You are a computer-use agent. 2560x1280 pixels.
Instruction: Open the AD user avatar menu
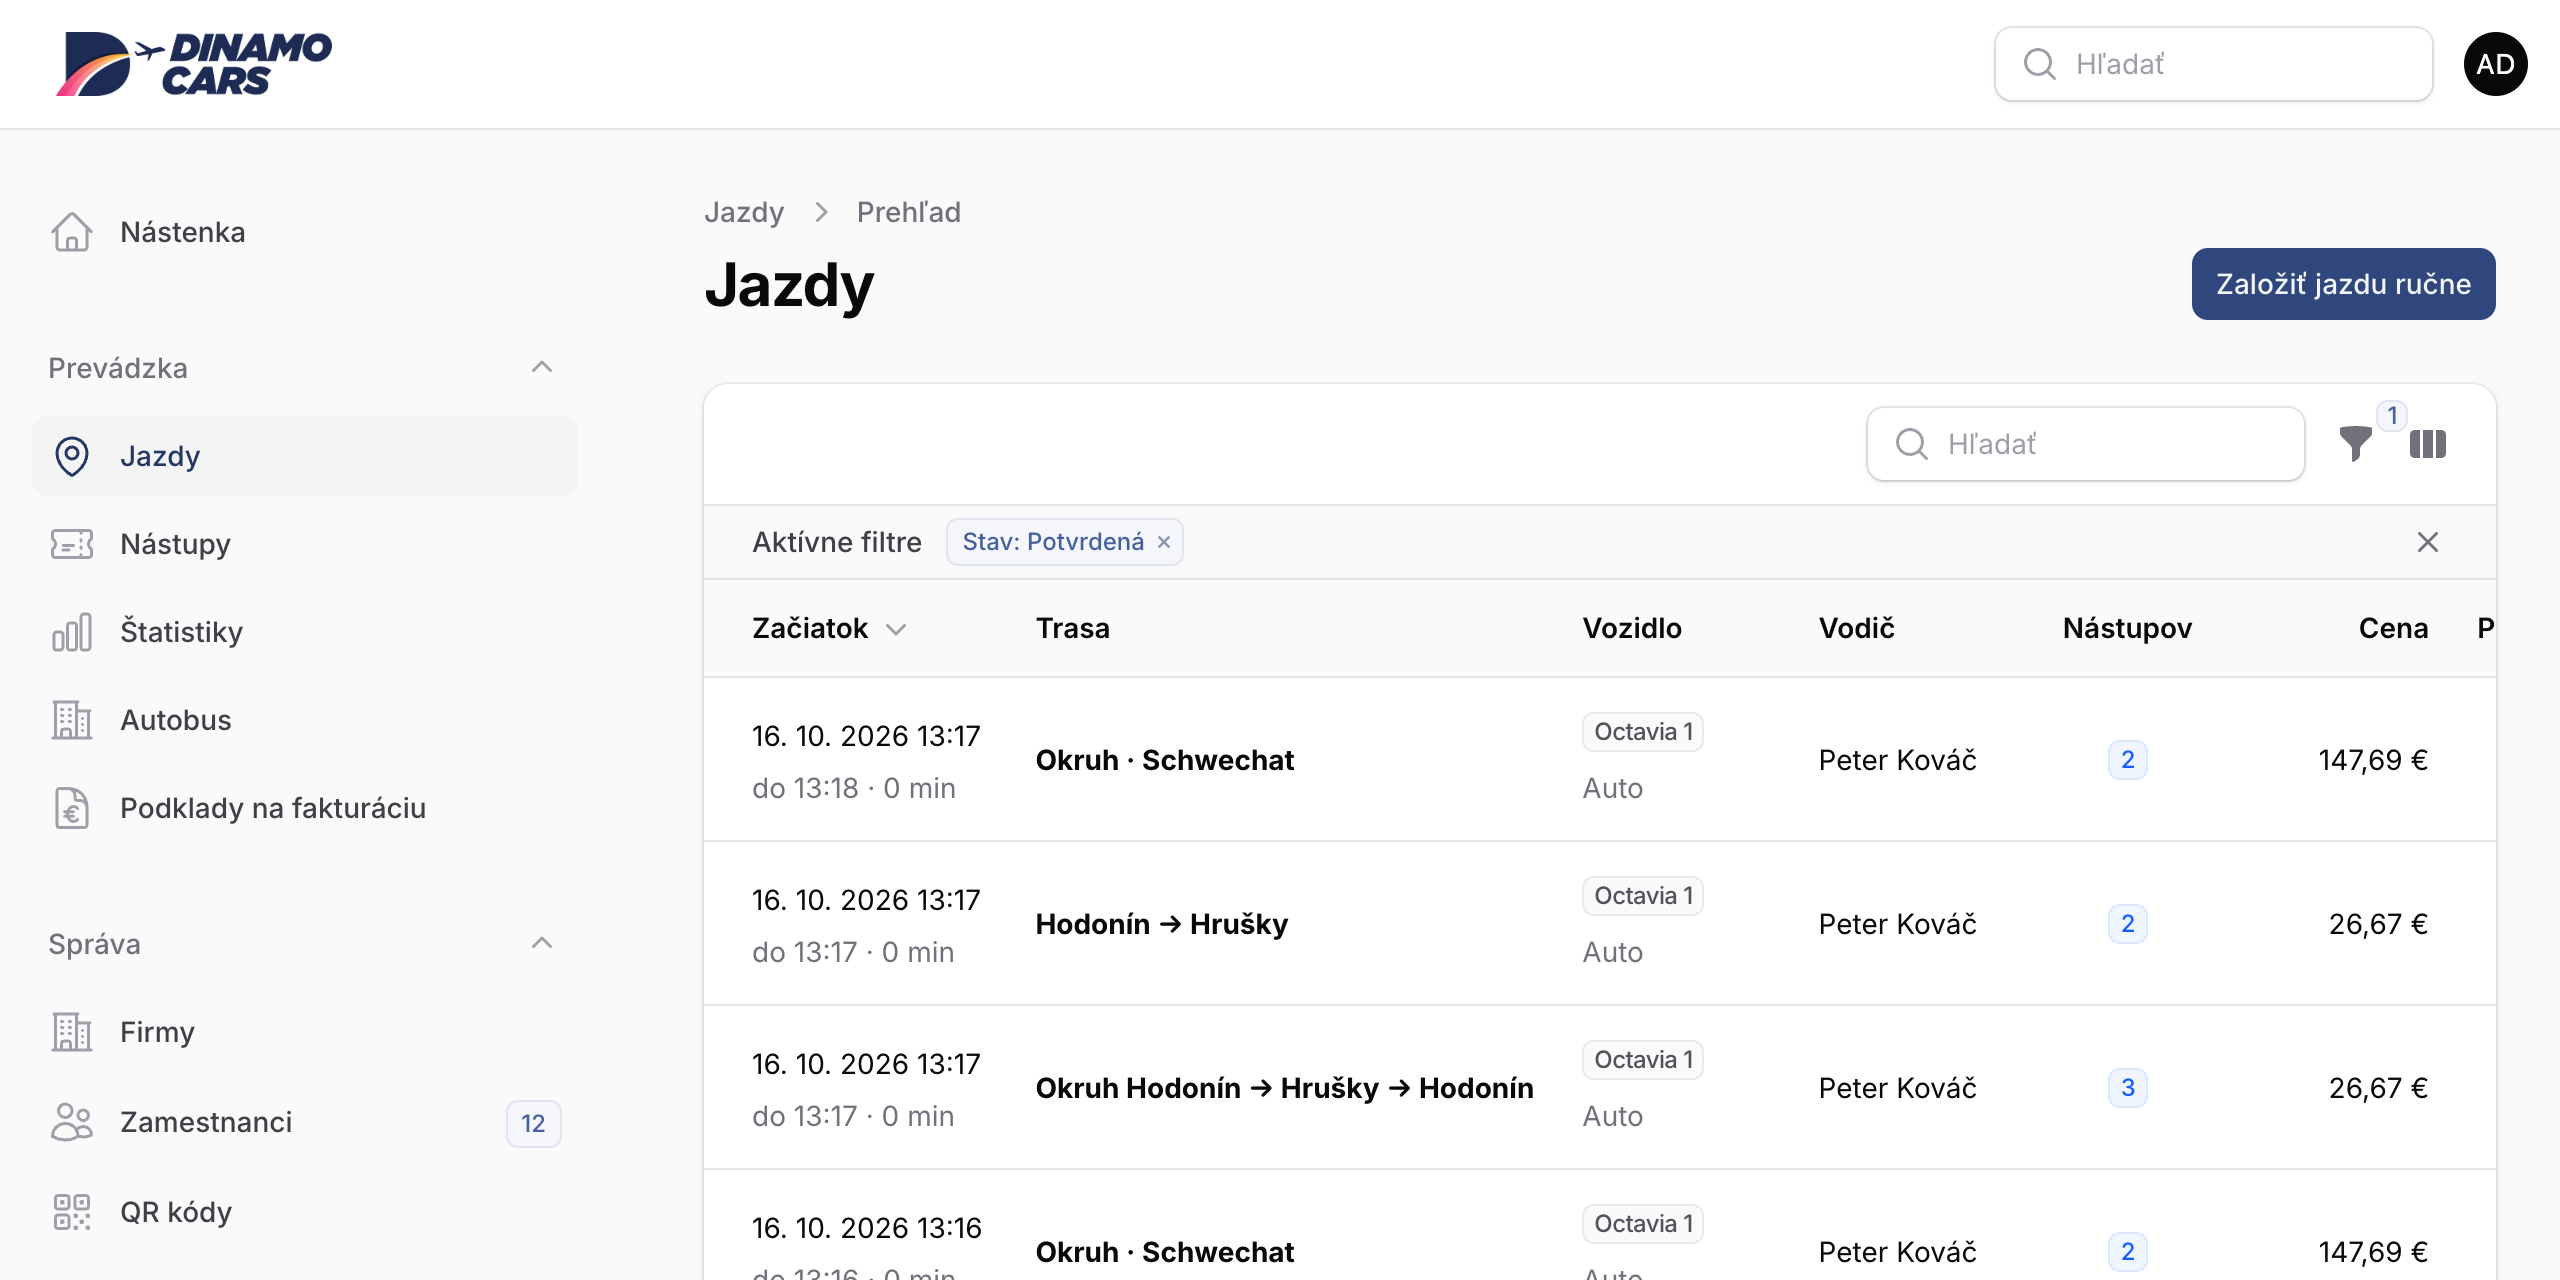(x=2495, y=64)
